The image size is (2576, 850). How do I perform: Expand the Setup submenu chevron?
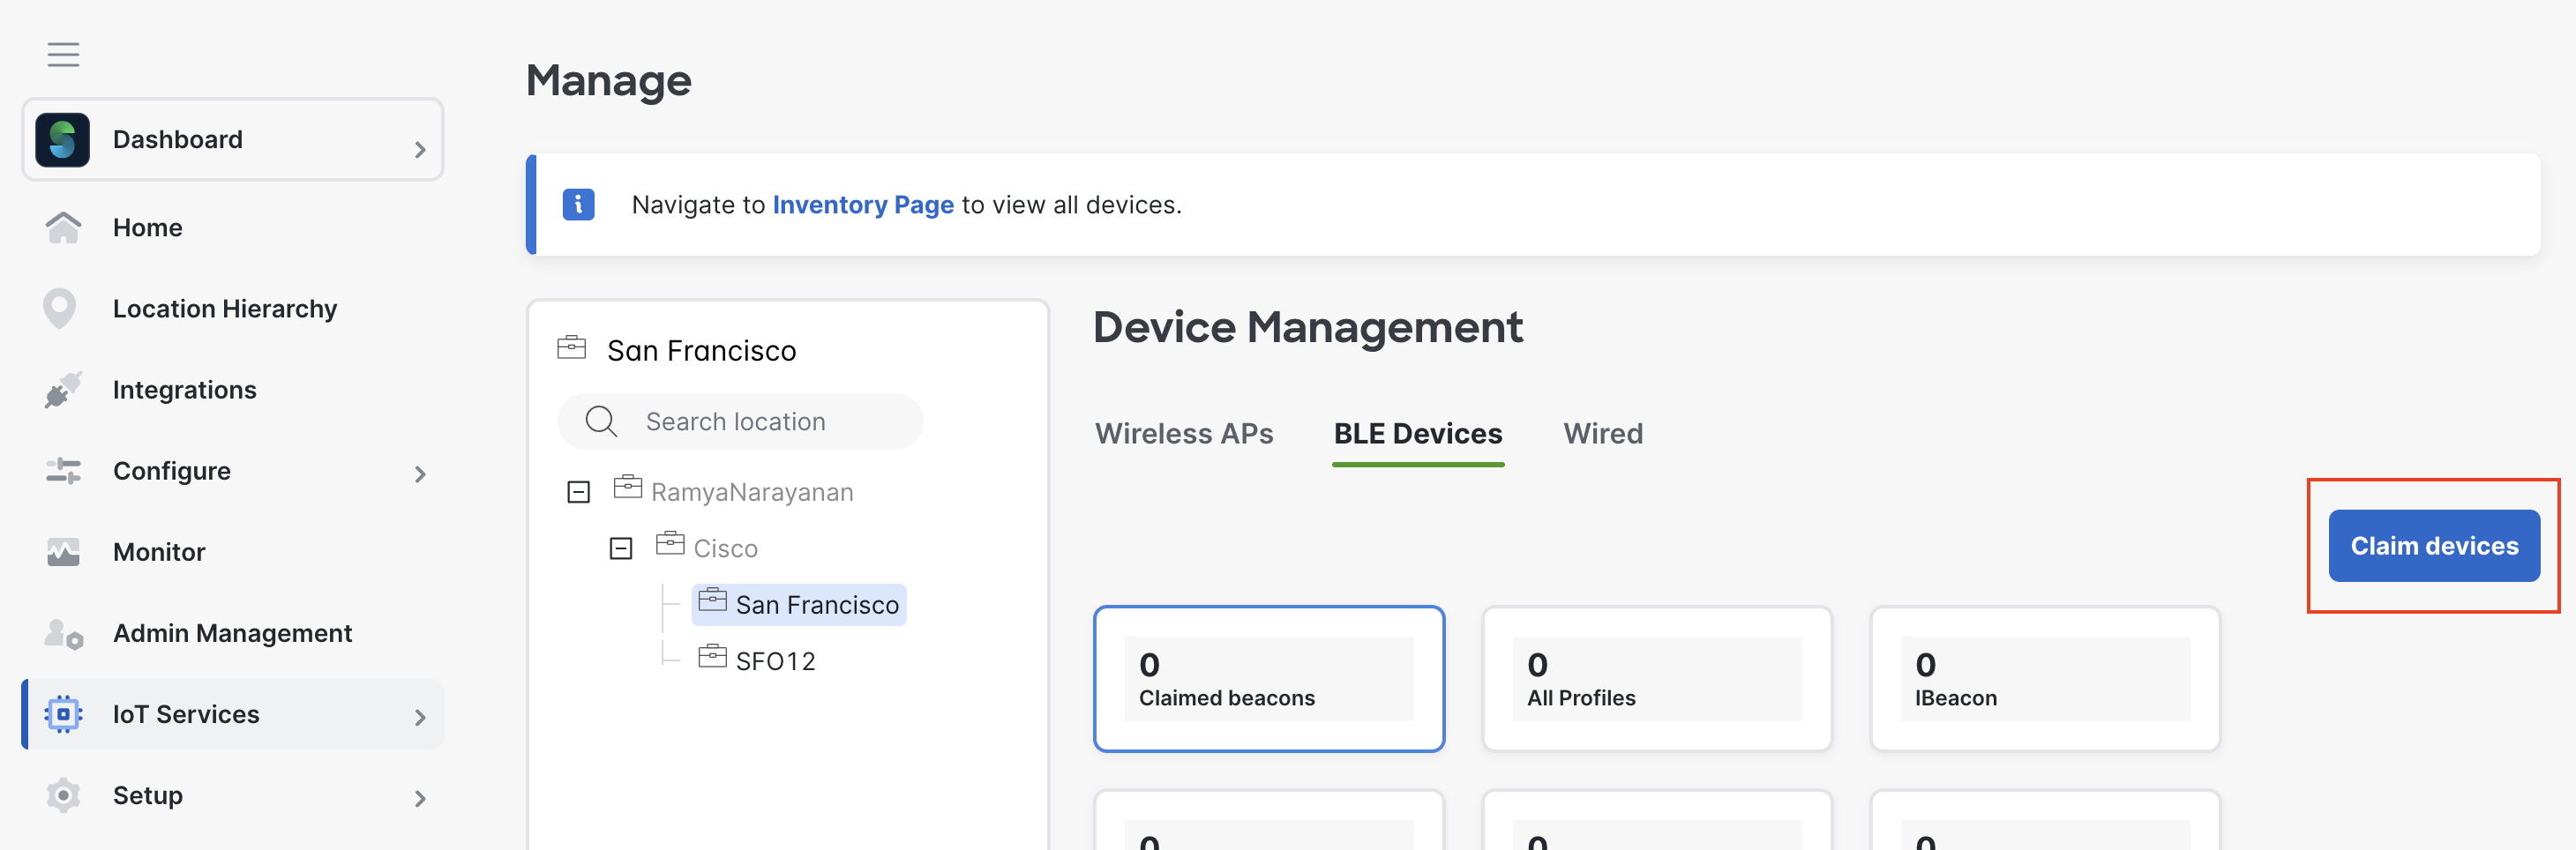pyautogui.click(x=420, y=798)
